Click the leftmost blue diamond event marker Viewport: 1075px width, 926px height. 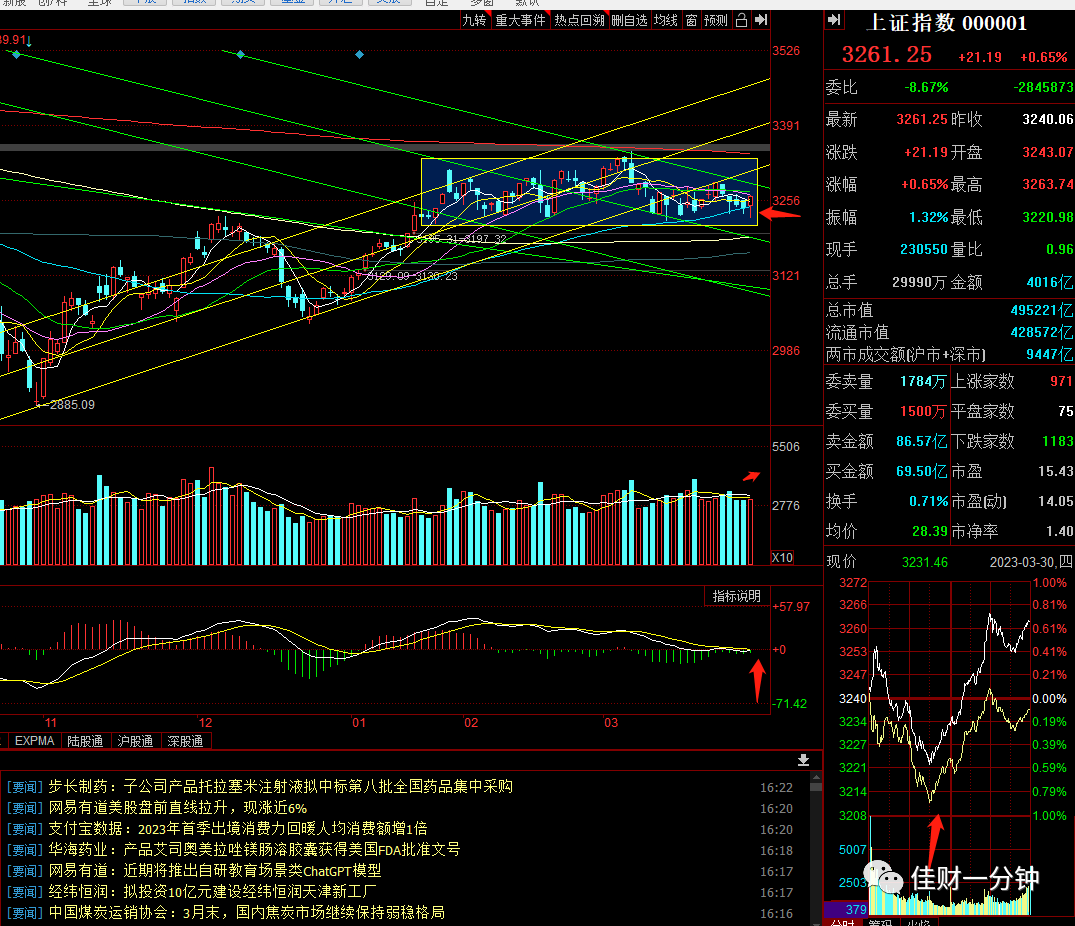16,54
